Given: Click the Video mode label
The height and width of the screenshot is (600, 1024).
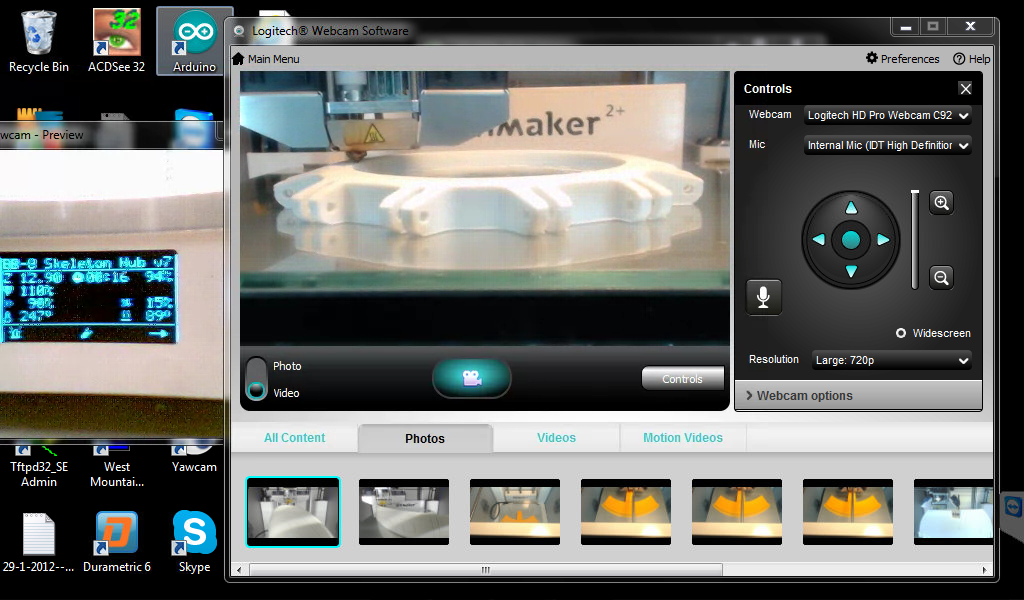Looking at the screenshot, I should tap(286, 393).
